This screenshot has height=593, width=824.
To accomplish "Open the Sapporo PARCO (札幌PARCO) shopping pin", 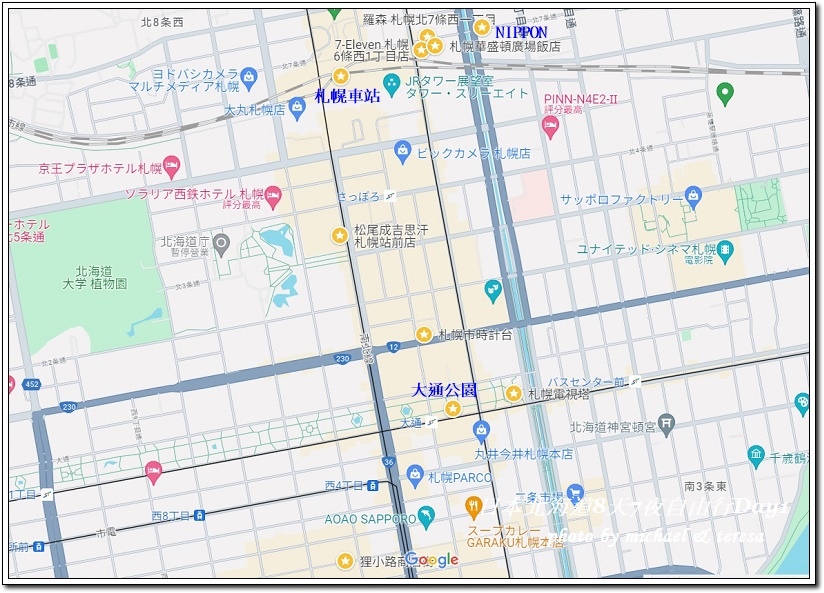I will click(x=415, y=476).
